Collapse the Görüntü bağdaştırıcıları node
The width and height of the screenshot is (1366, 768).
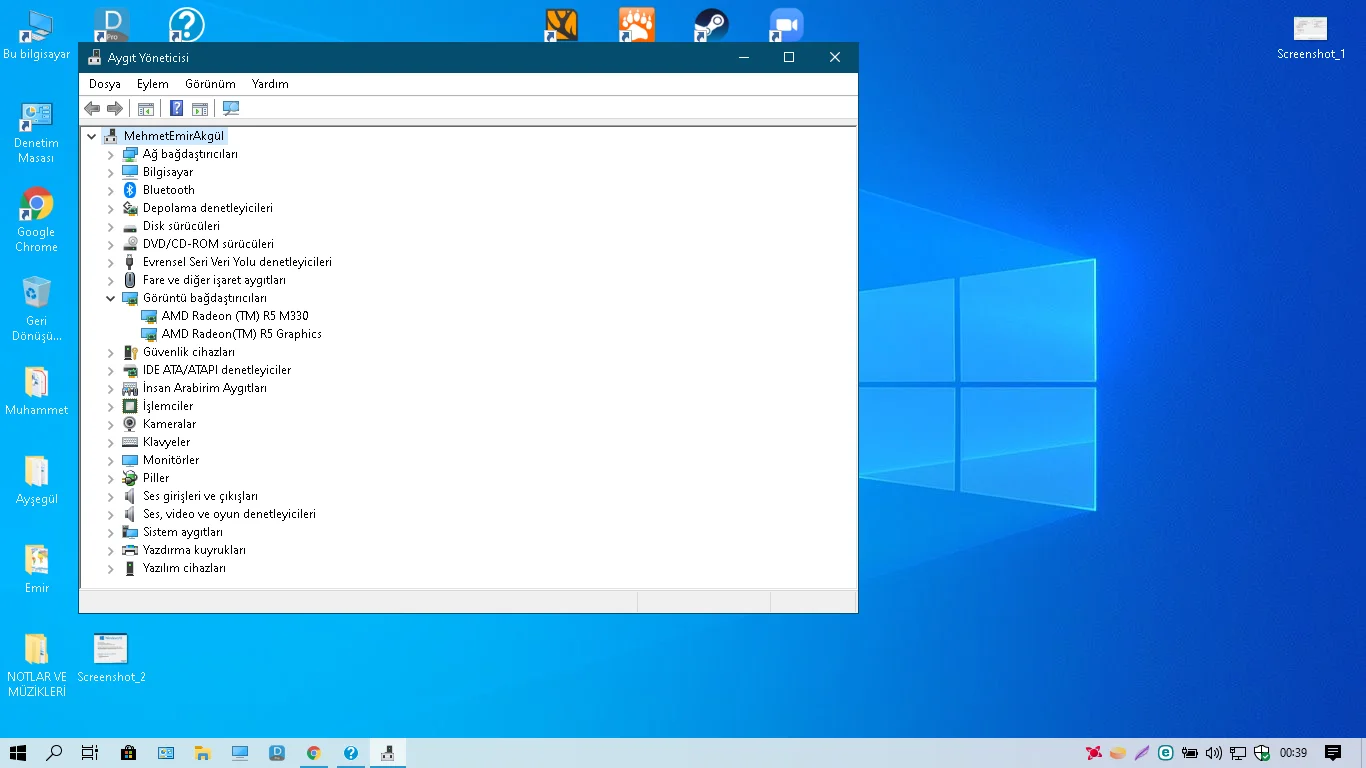coord(111,298)
